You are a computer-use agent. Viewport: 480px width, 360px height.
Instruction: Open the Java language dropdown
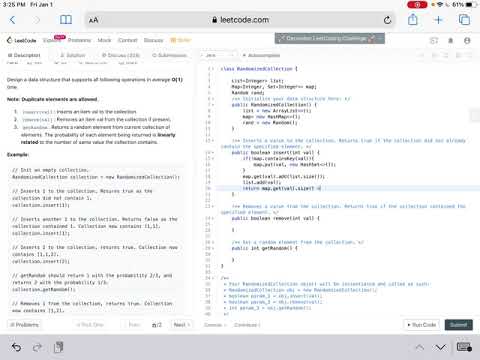click(x=218, y=55)
